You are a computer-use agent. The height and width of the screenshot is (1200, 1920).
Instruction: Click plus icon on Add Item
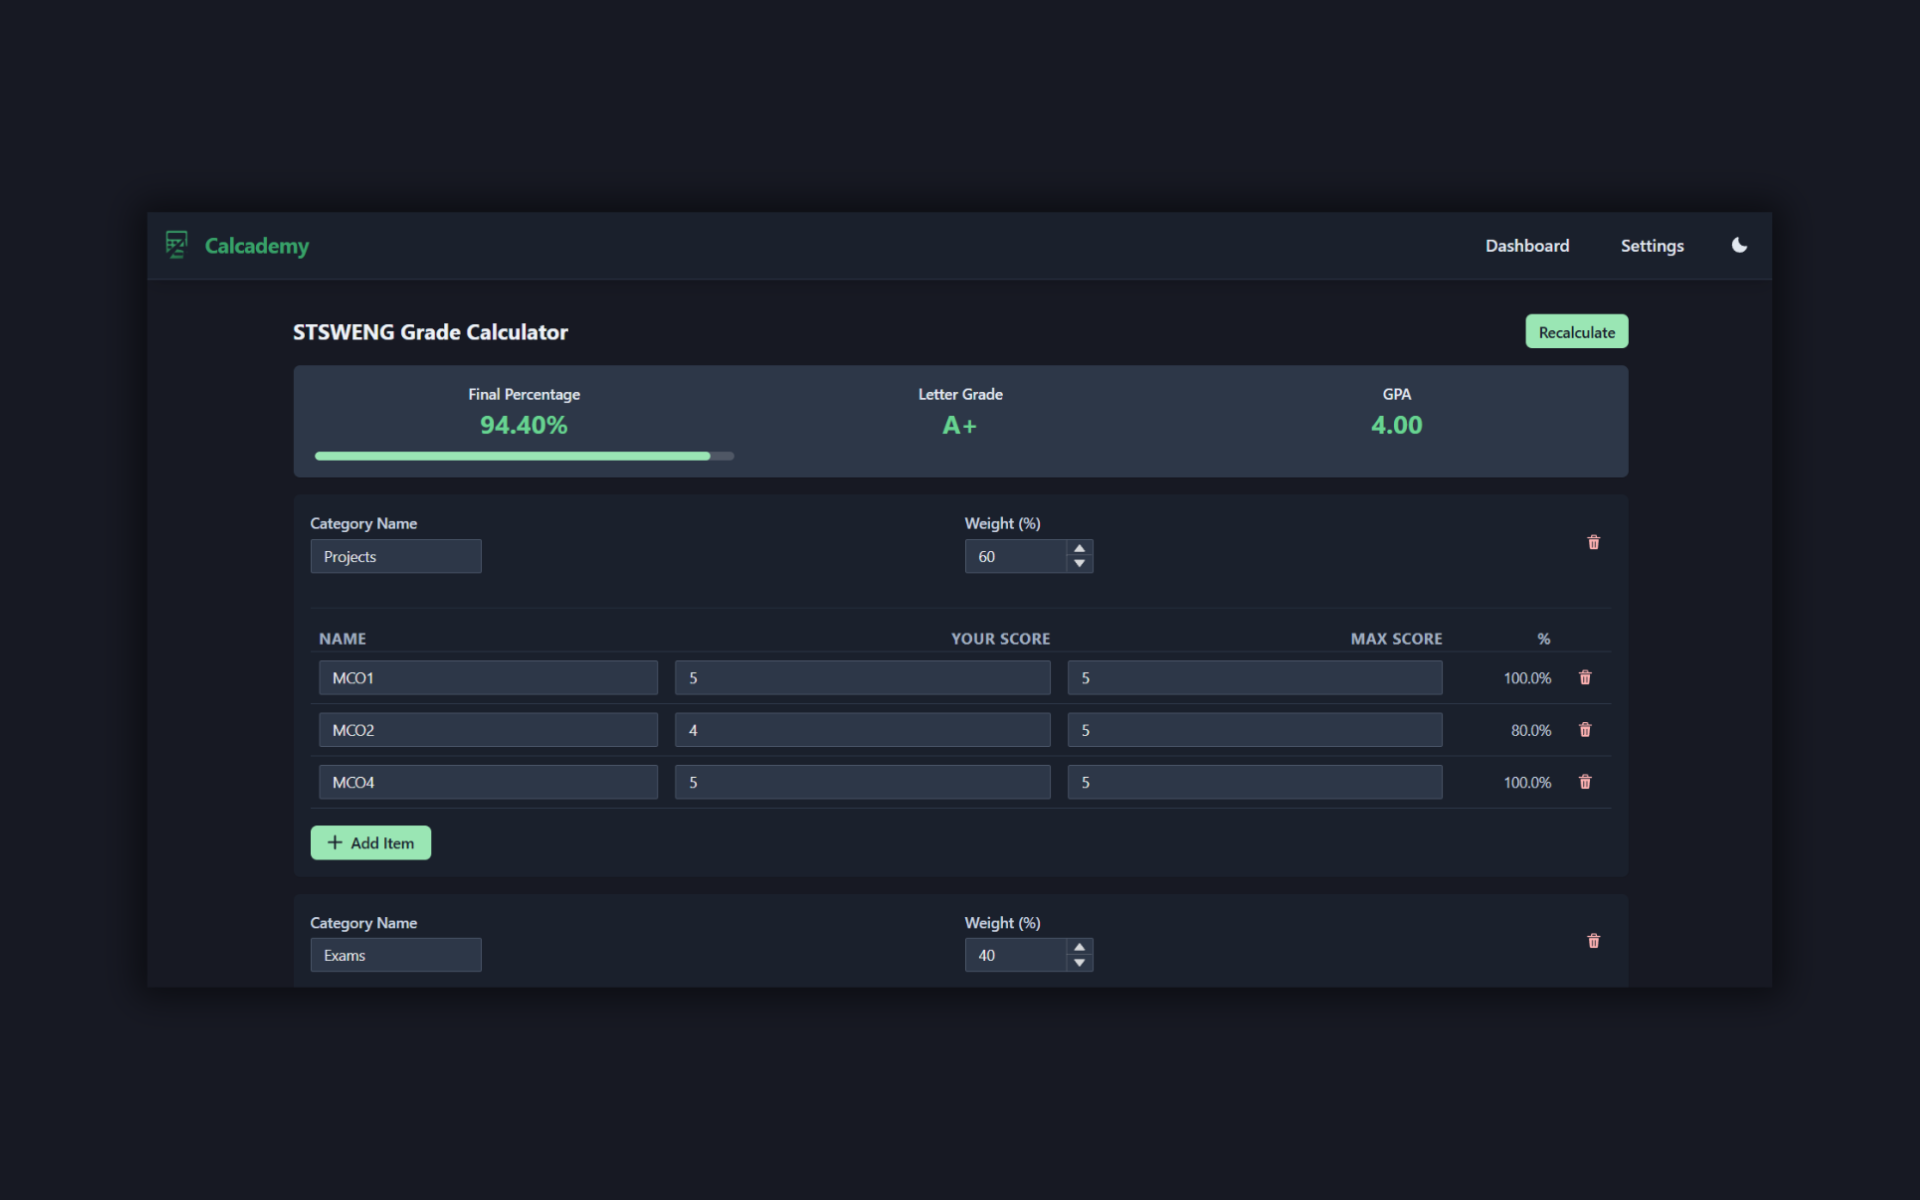tap(335, 843)
